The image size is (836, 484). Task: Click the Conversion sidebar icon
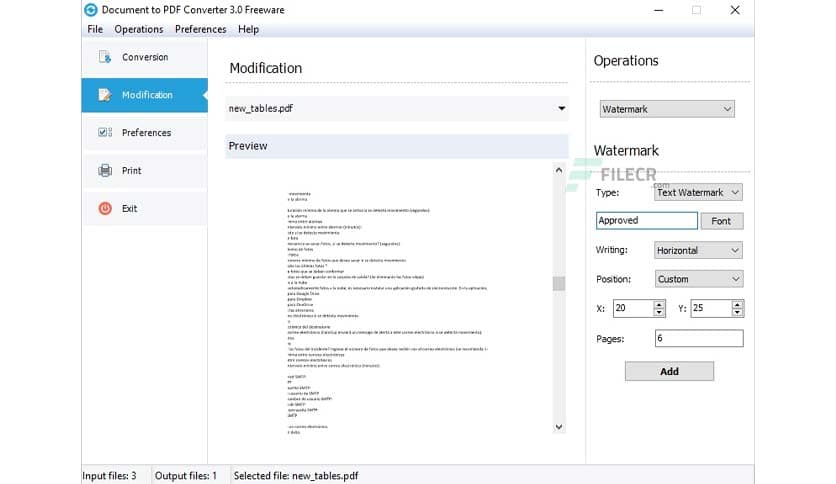(x=105, y=57)
